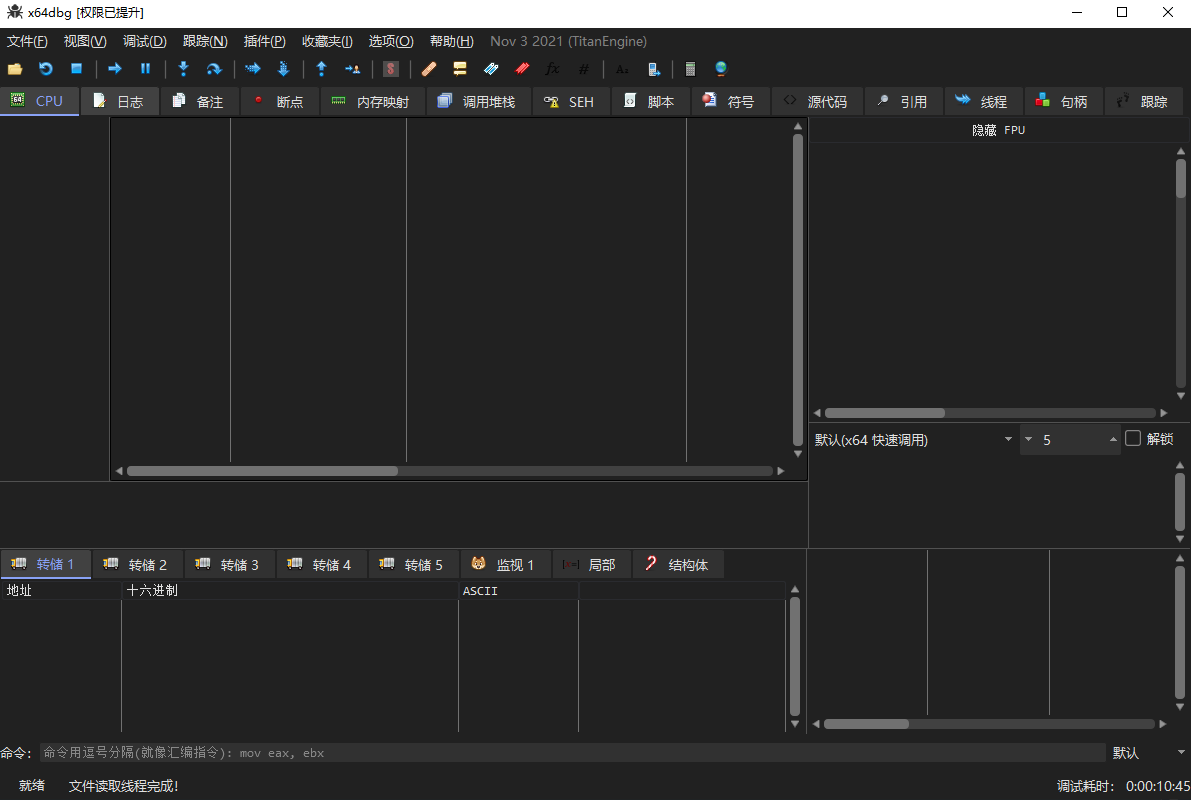Open the calculator icon
The image size is (1191, 800).
point(690,69)
